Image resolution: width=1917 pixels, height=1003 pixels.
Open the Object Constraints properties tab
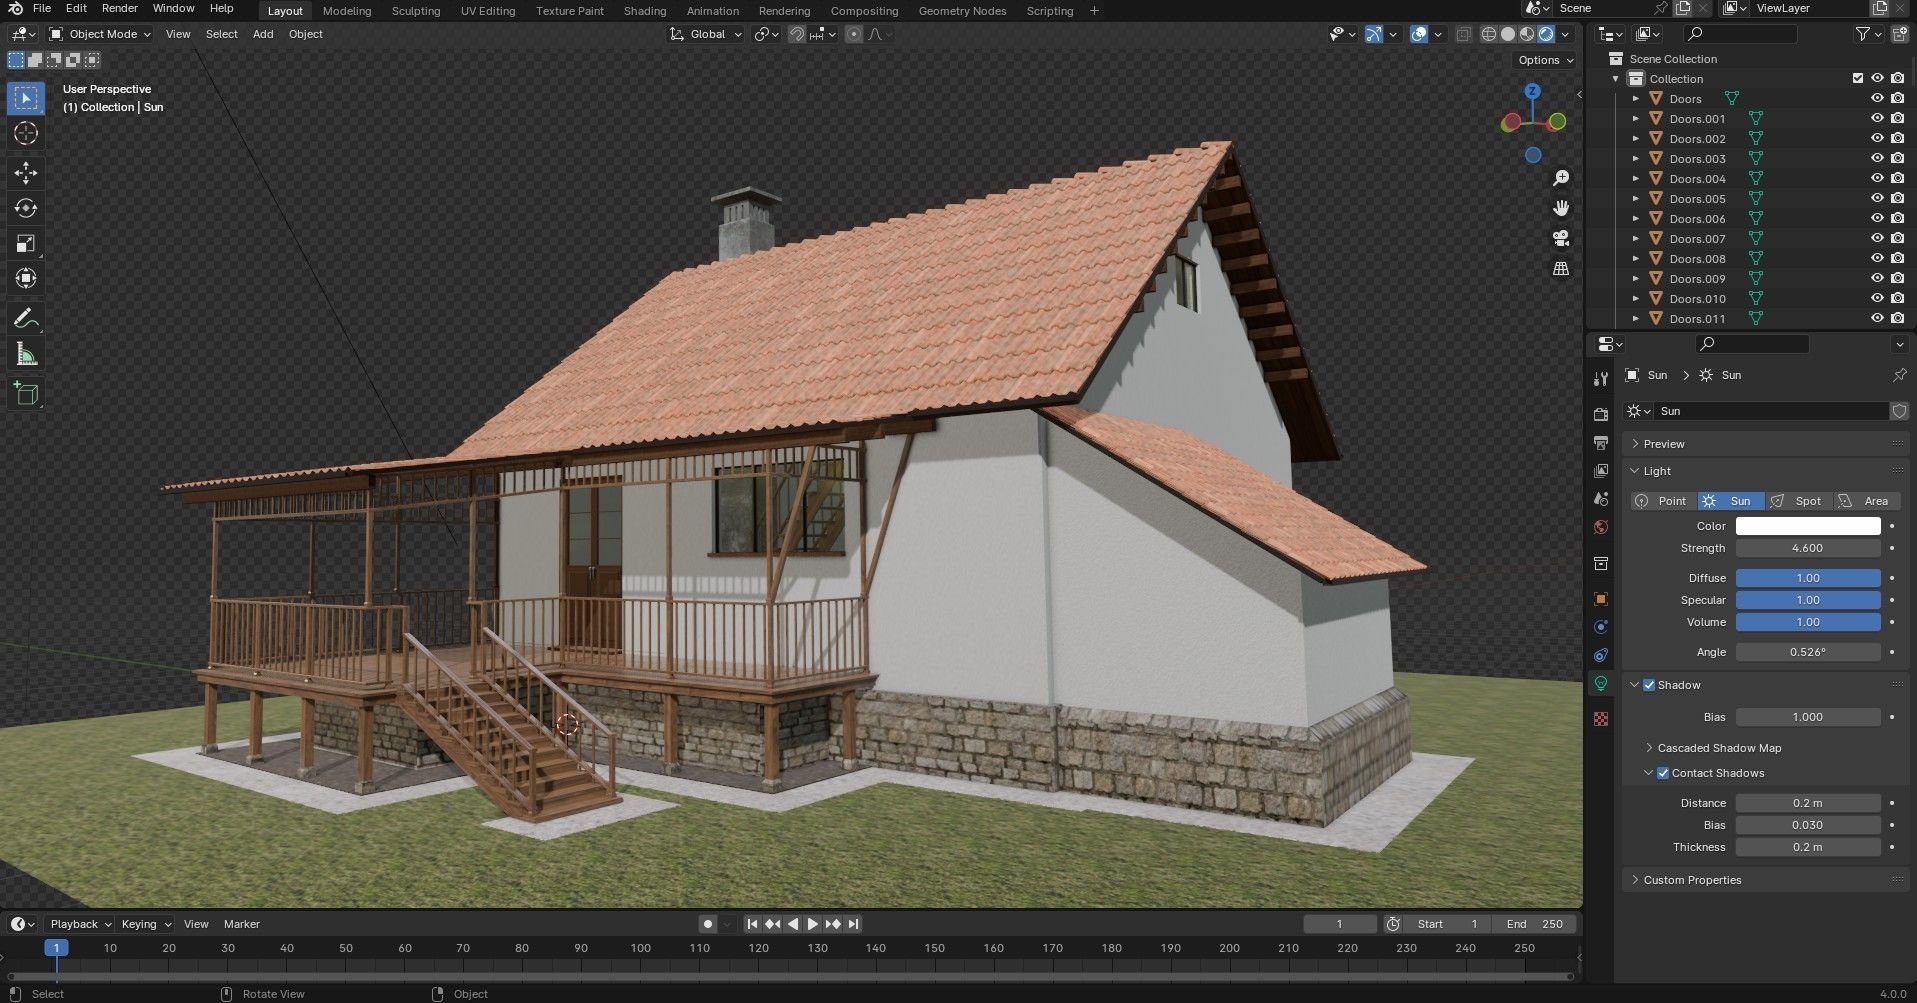click(x=1601, y=655)
